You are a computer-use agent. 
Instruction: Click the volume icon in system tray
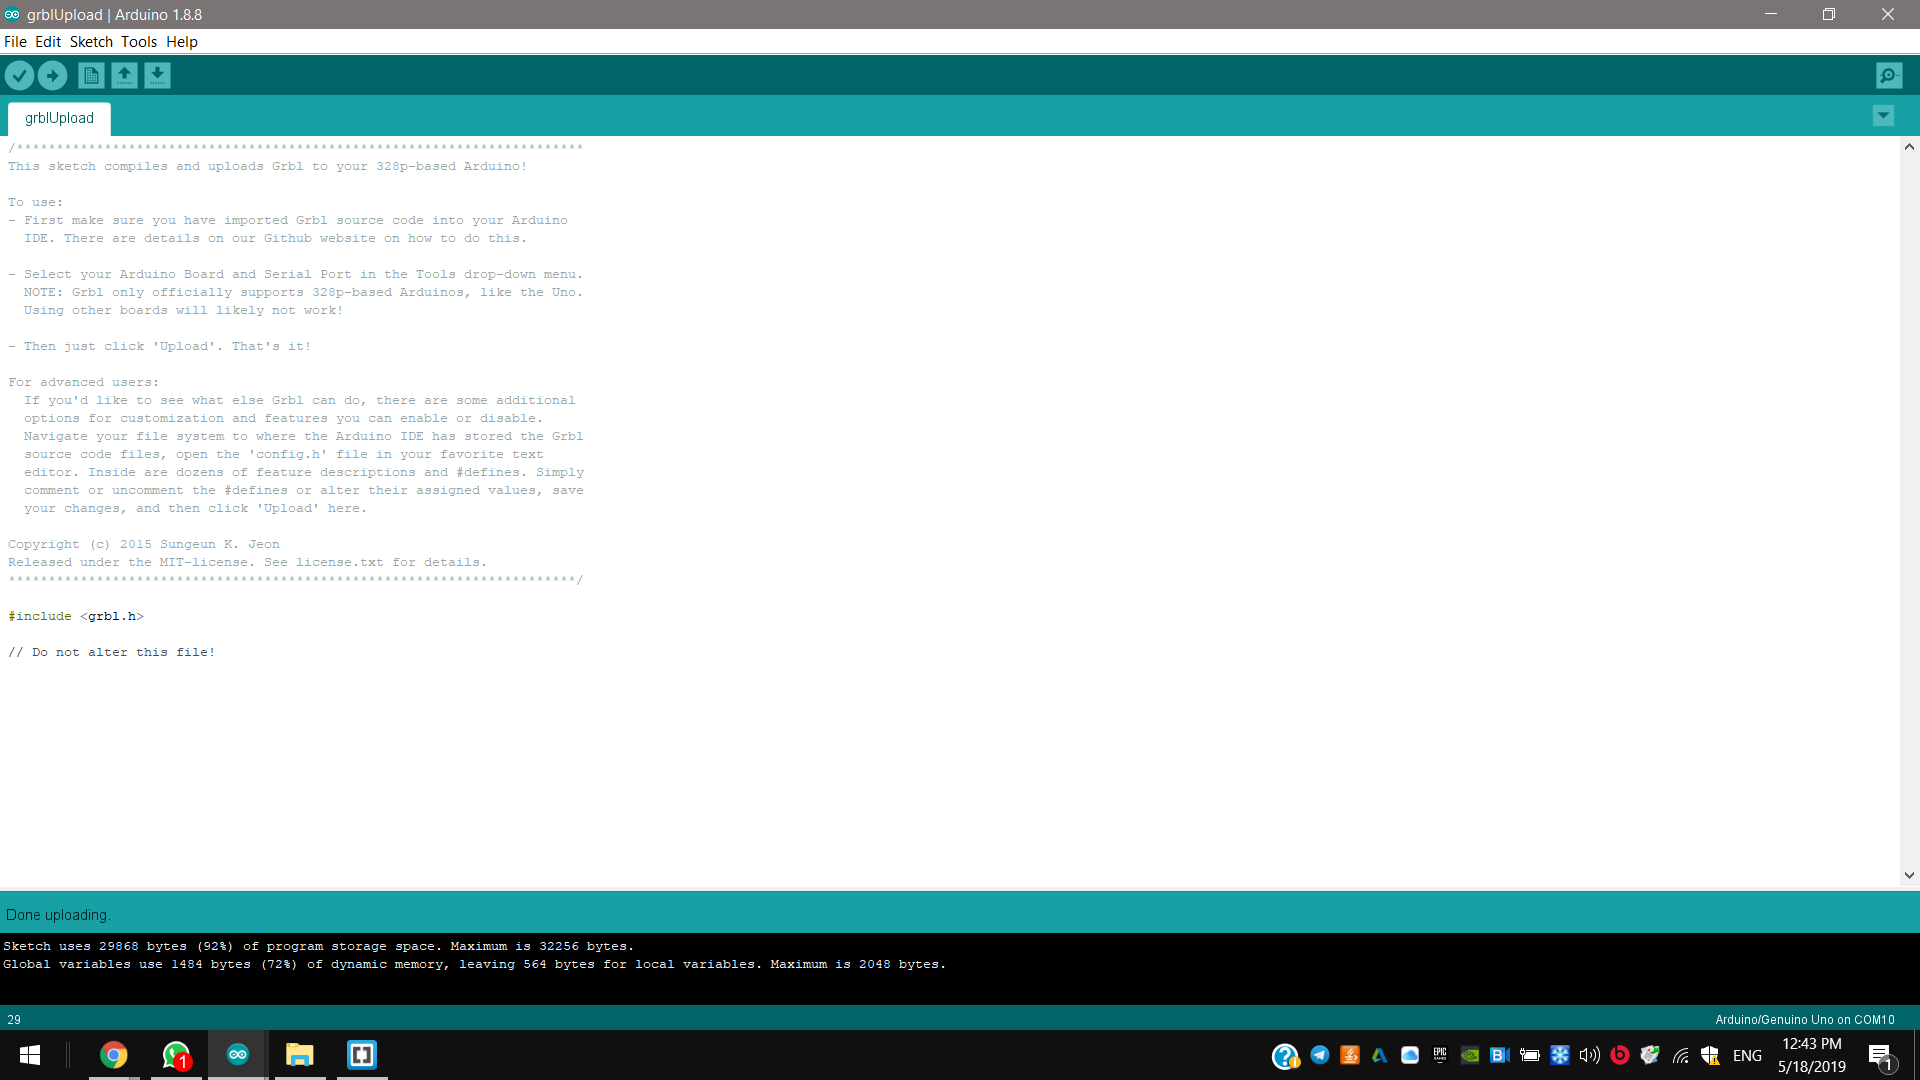point(1589,1055)
